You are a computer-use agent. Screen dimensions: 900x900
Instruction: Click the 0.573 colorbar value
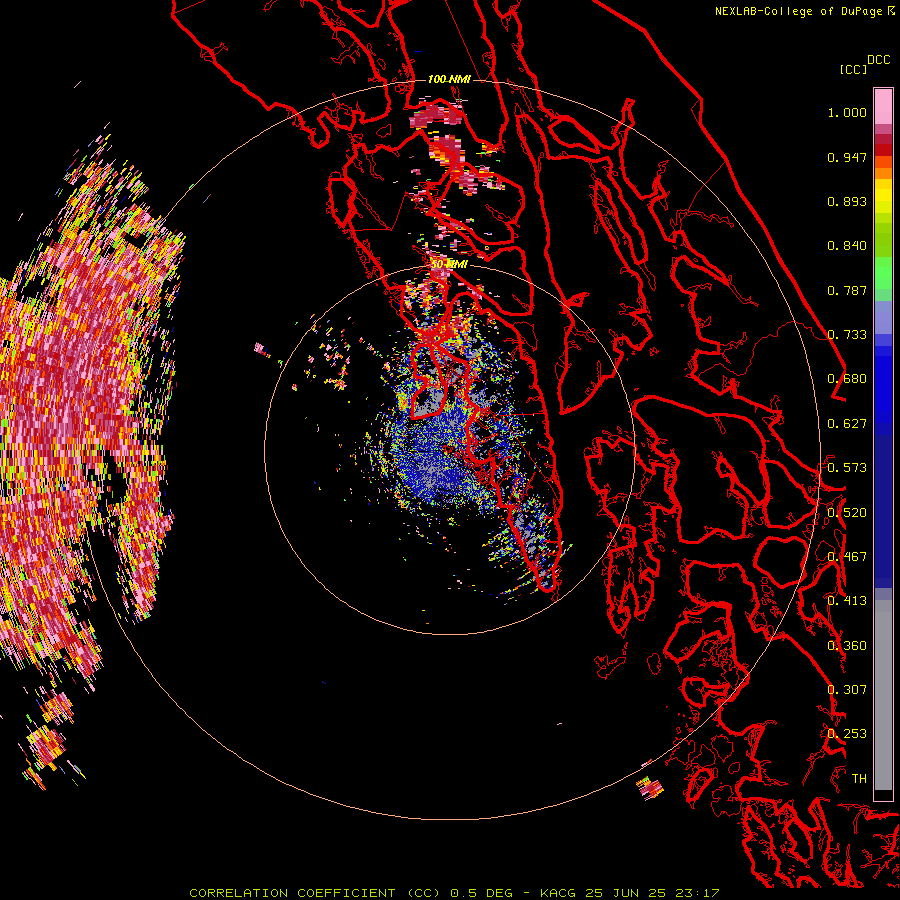click(847, 468)
